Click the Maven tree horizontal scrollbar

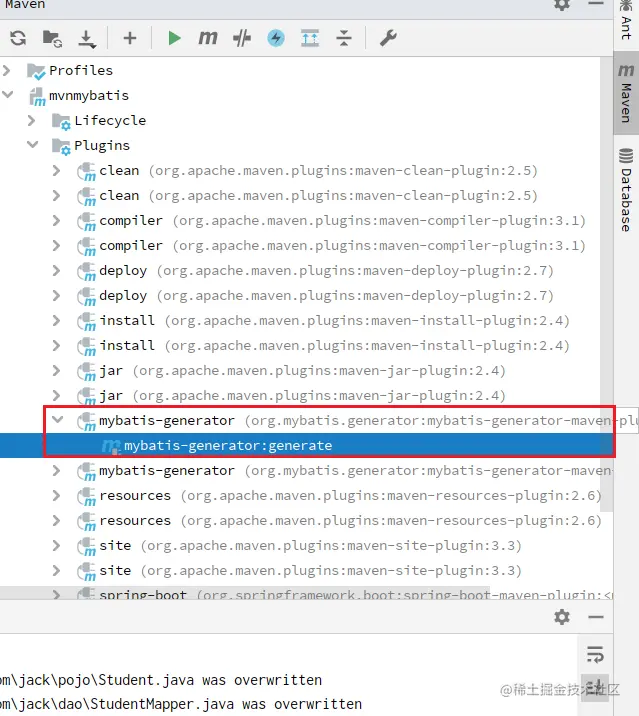click(245, 593)
